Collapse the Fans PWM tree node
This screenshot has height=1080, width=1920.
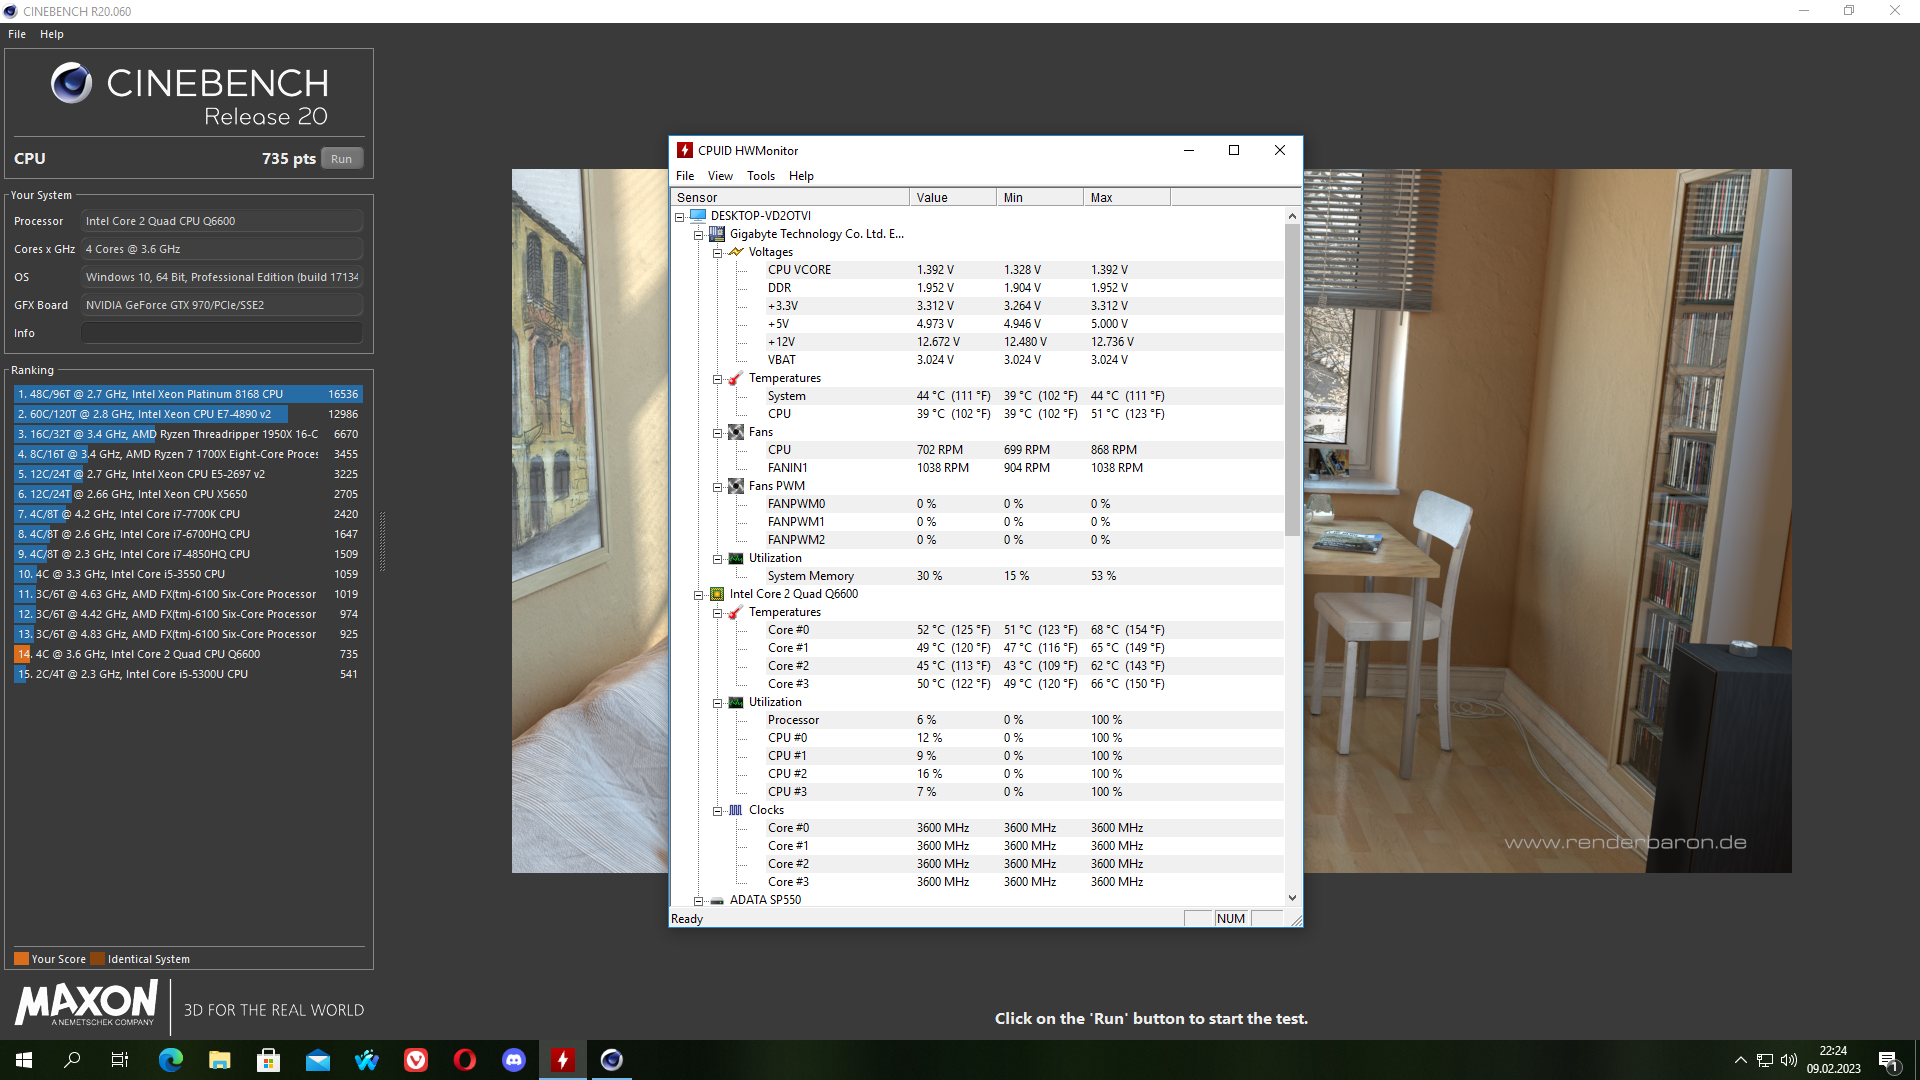[717, 487]
